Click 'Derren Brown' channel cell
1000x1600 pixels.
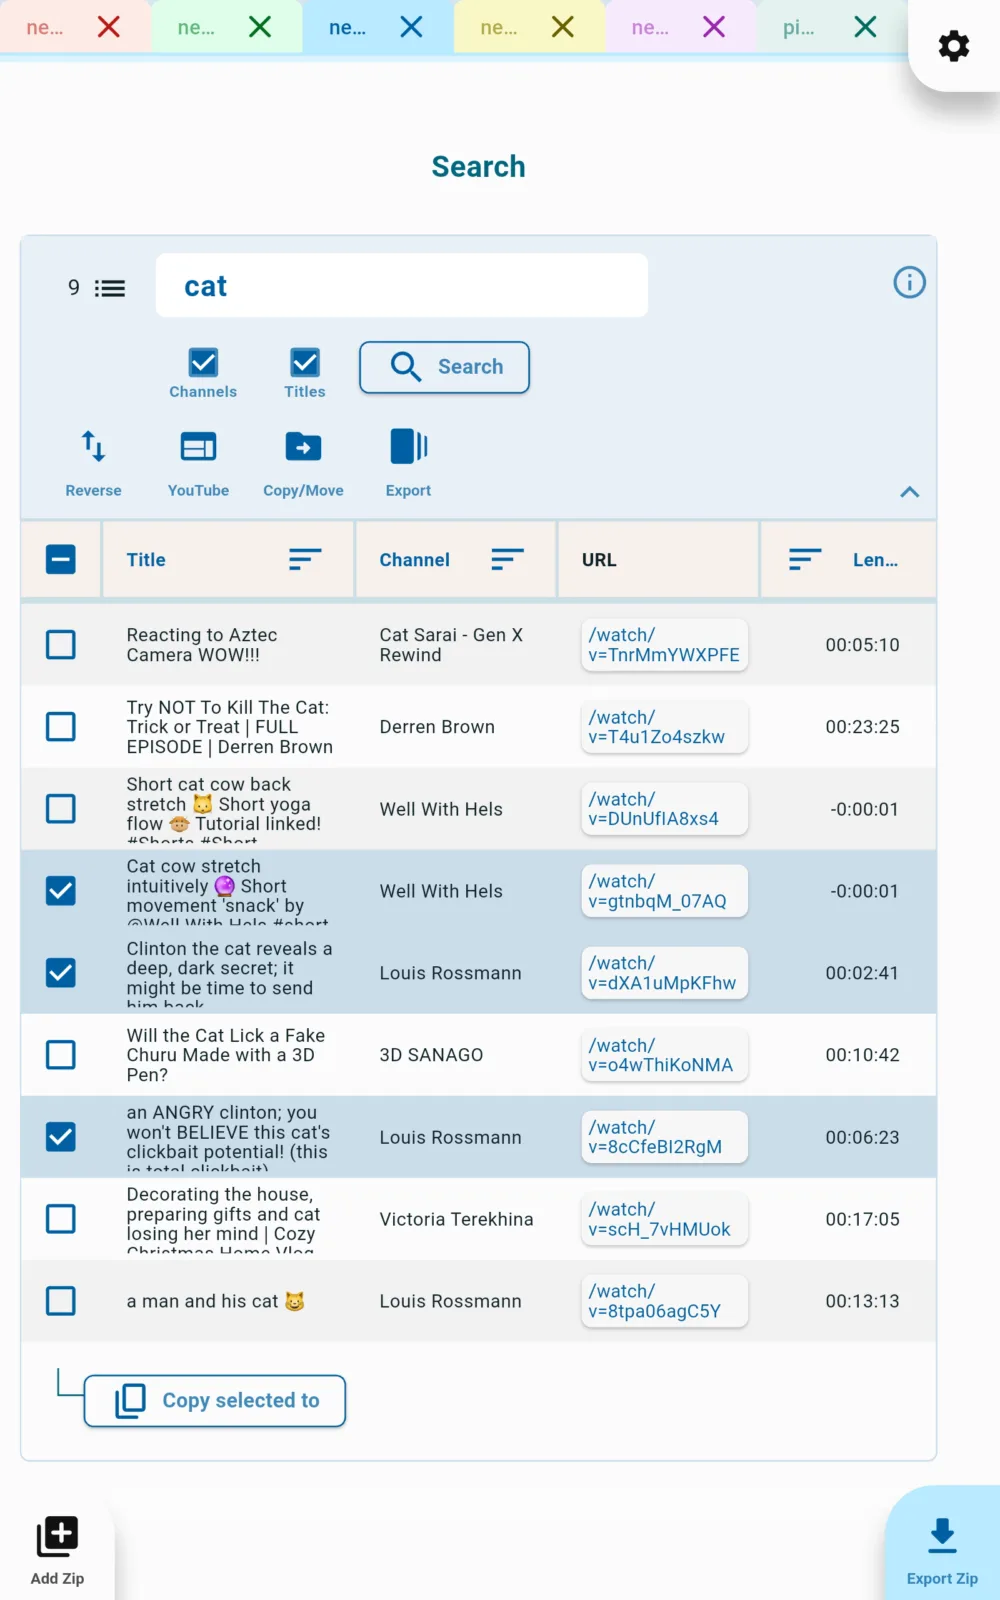[x=437, y=727]
